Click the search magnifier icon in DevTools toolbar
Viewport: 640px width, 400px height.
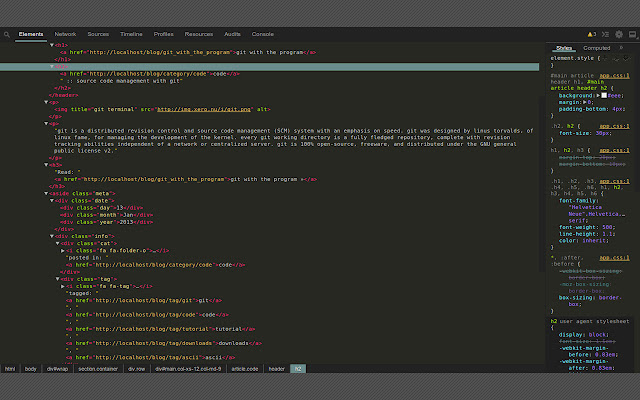[8, 34]
